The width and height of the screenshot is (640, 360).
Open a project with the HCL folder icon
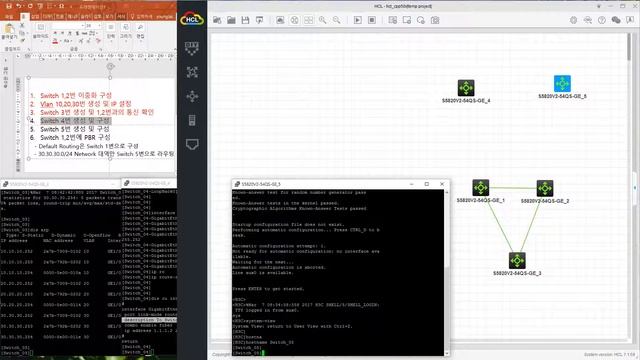click(x=231, y=20)
